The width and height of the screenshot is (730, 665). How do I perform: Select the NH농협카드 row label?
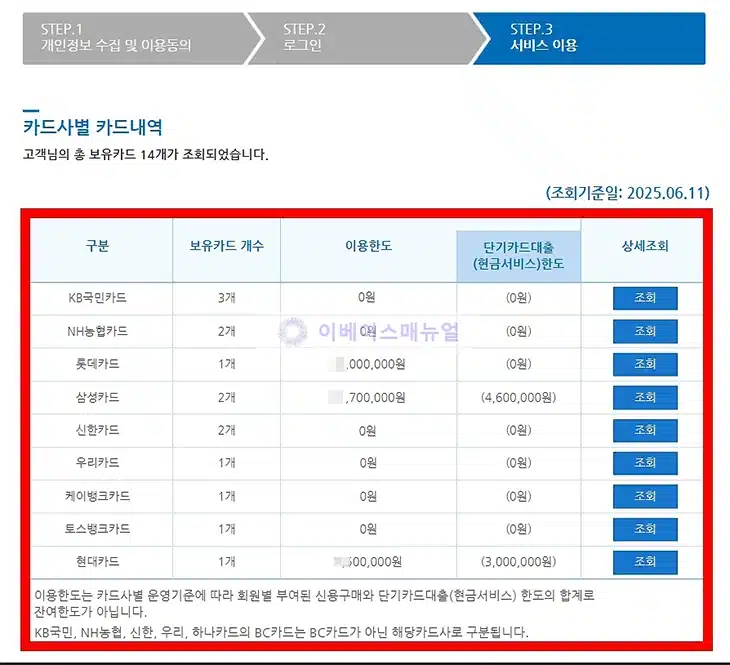(x=97, y=331)
